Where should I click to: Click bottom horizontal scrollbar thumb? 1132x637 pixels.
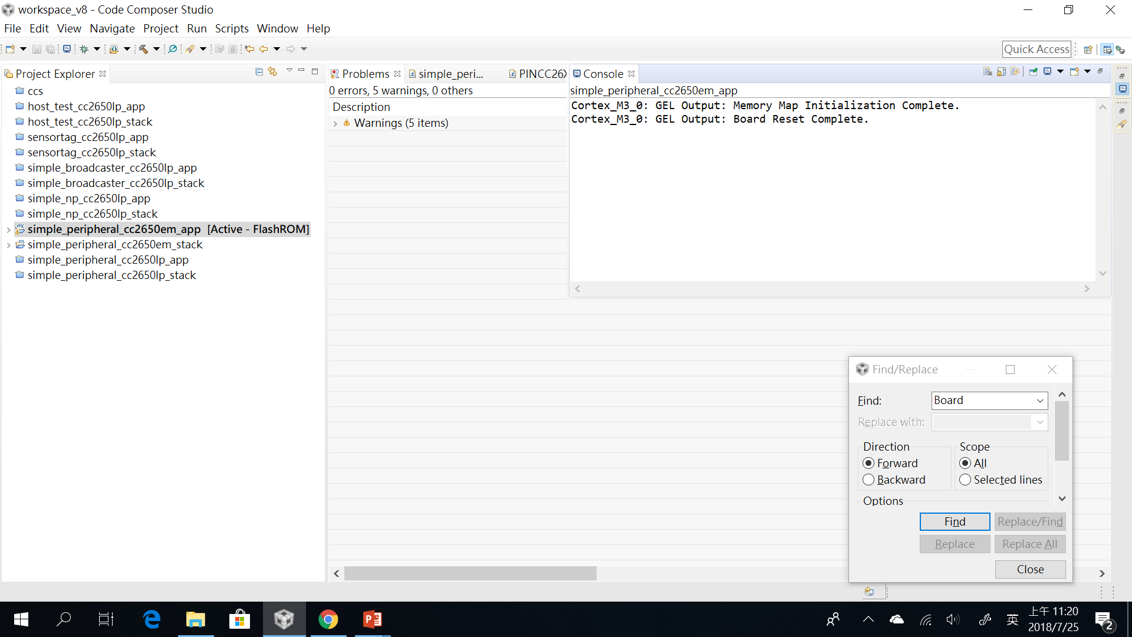[470, 573]
